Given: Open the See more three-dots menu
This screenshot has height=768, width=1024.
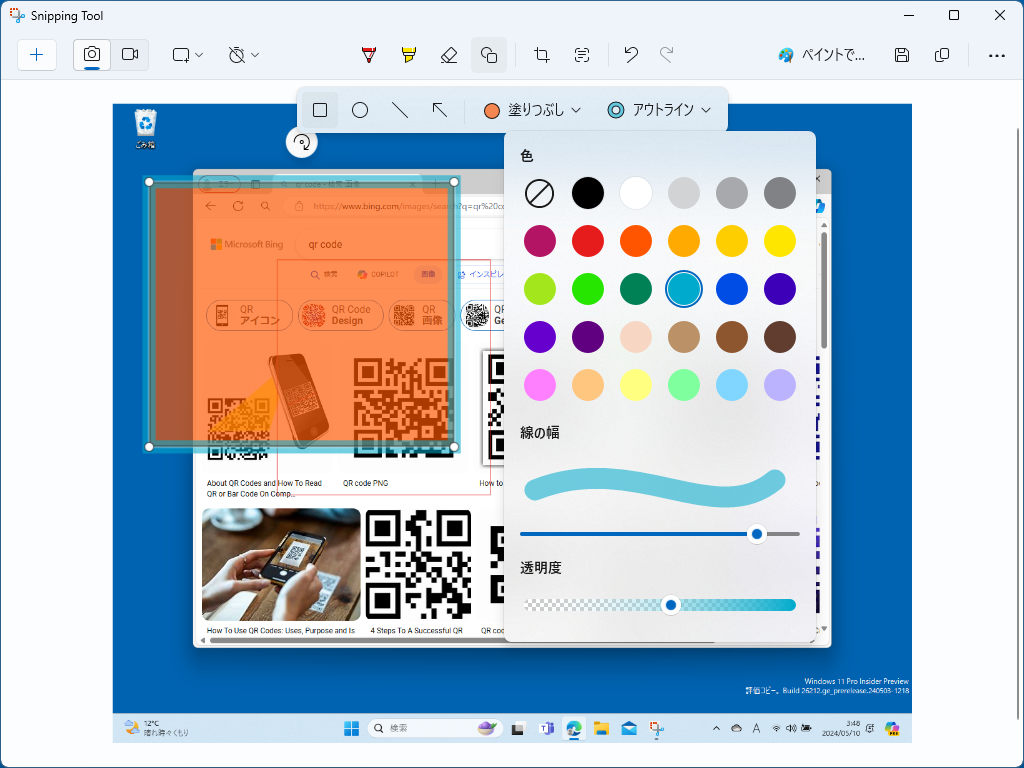Looking at the screenshot, I should 997,56.
